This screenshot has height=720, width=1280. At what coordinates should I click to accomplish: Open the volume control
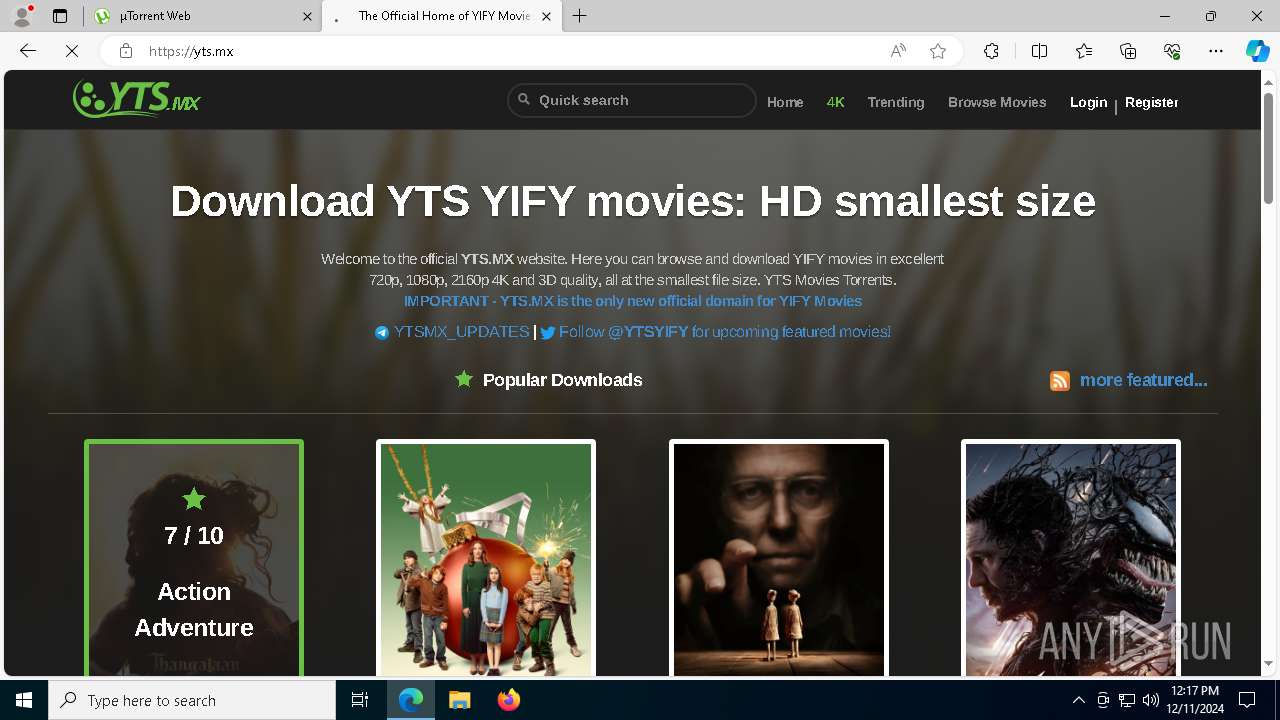[x=1150, y=700]
